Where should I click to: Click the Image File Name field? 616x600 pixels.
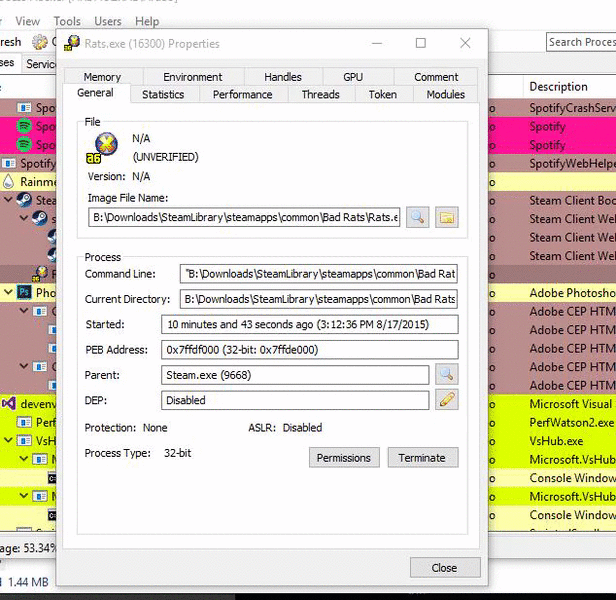[x=244, y=217]
